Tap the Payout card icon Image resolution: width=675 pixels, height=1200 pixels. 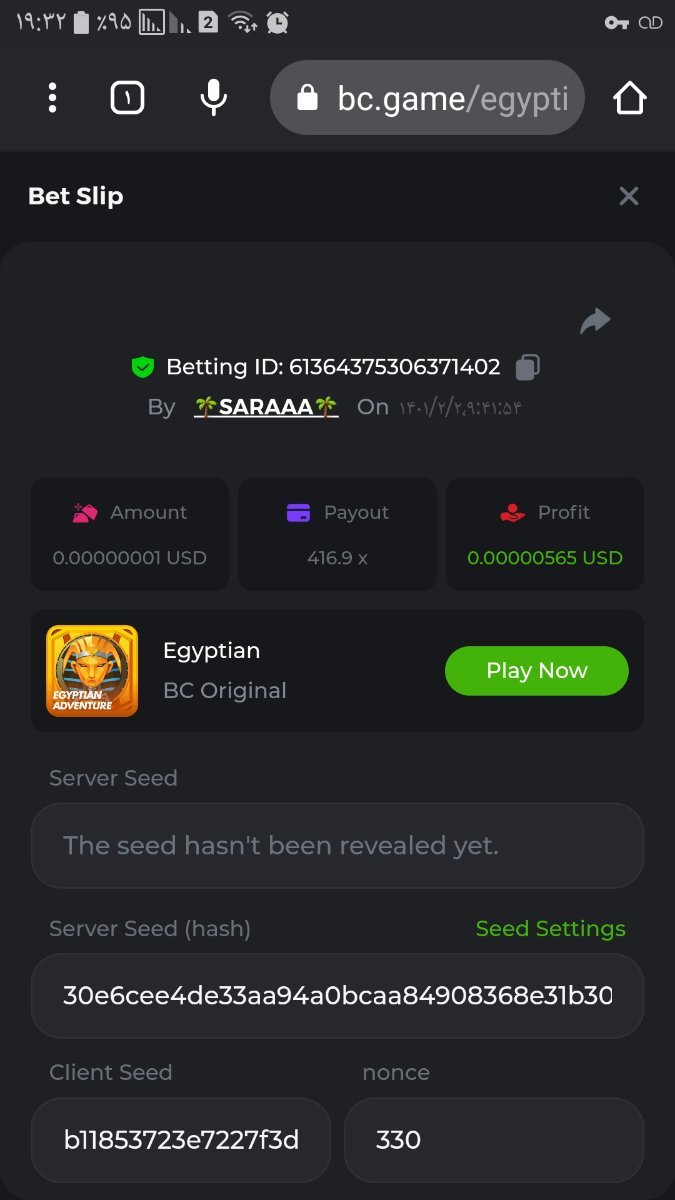[x=298, y=513]
